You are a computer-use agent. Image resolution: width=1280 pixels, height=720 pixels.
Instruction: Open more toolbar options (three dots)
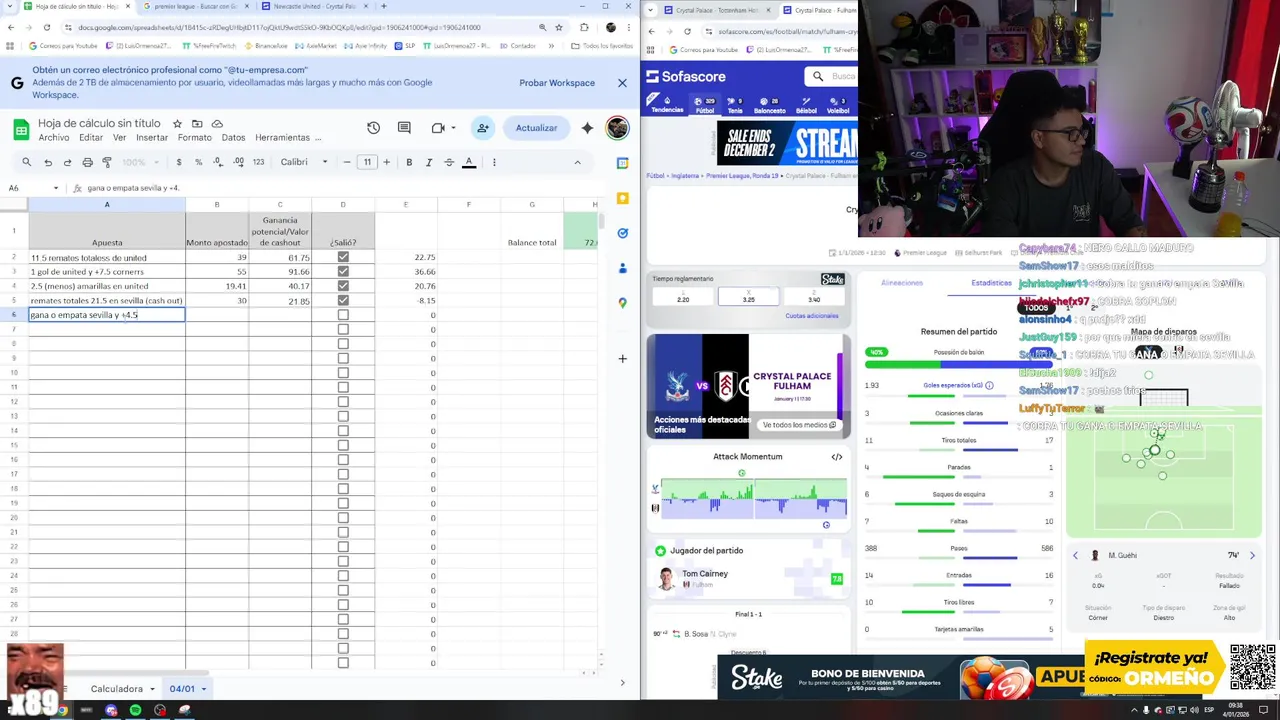point(494,162)
